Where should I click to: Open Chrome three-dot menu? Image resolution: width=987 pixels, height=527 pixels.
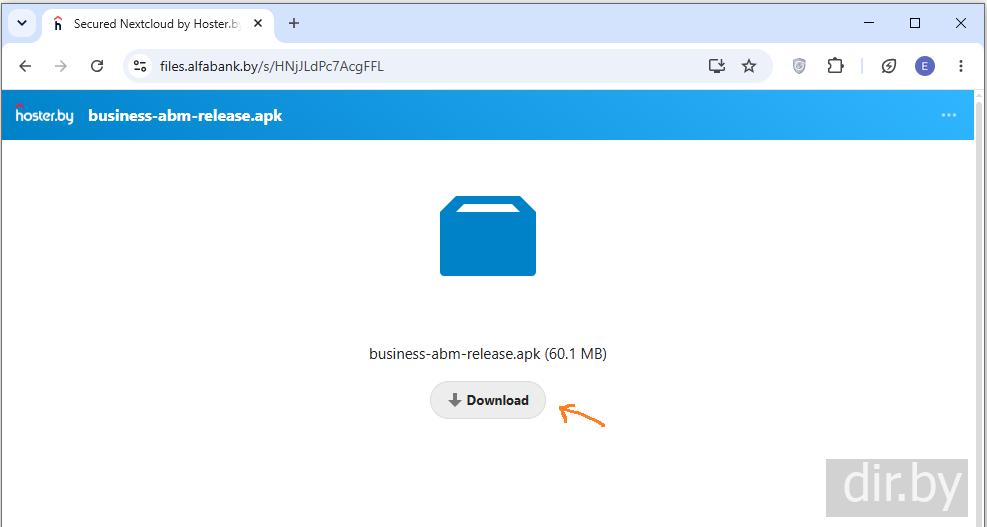coord(961,66)
